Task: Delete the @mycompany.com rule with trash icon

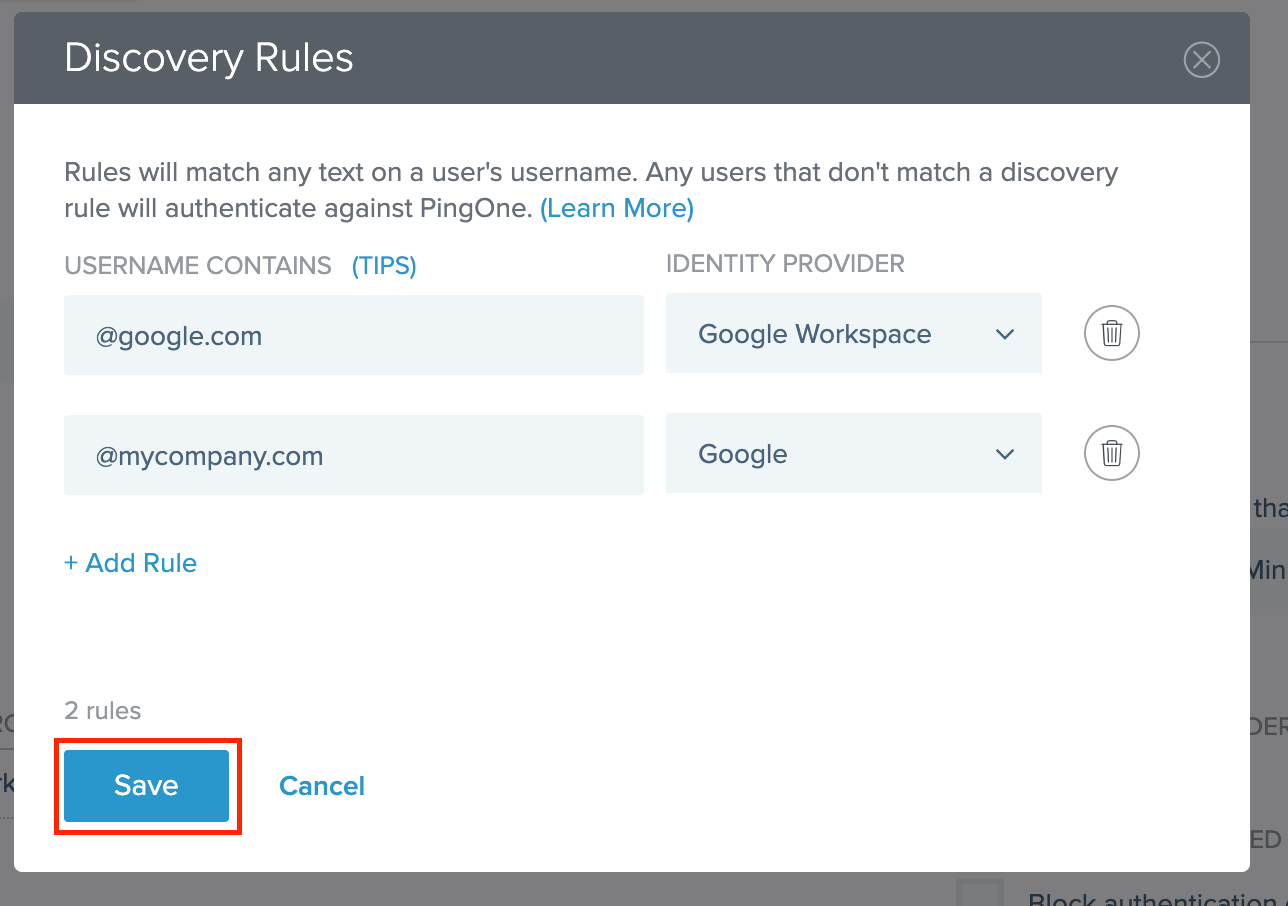Action: [x=1112, y=454]
